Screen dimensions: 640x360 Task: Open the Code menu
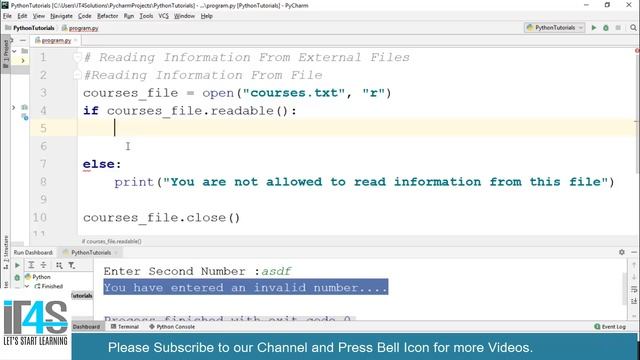84,16
